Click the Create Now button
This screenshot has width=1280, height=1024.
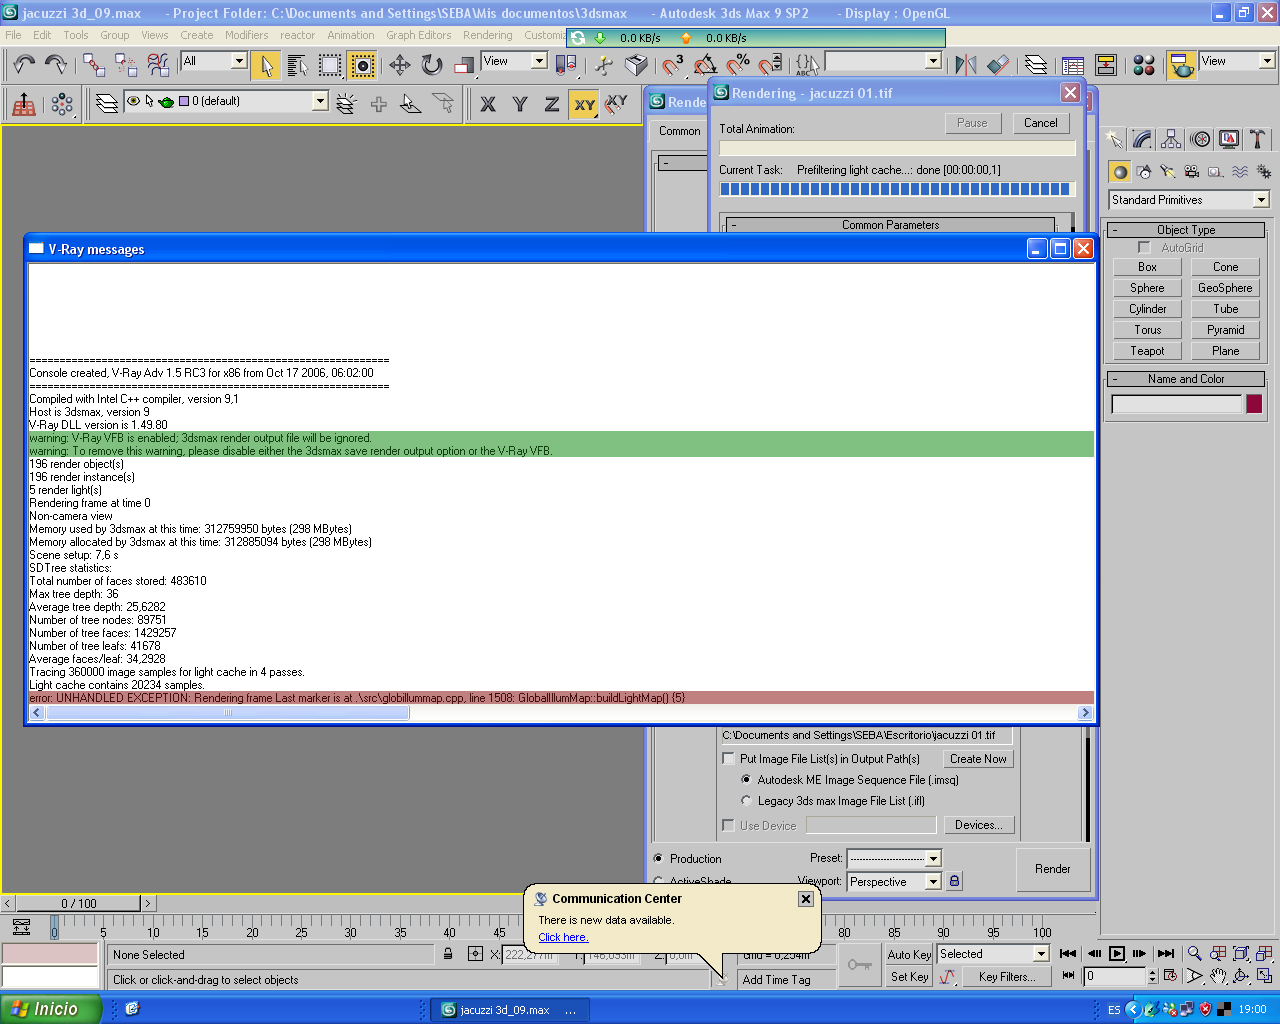coord(978,759)
